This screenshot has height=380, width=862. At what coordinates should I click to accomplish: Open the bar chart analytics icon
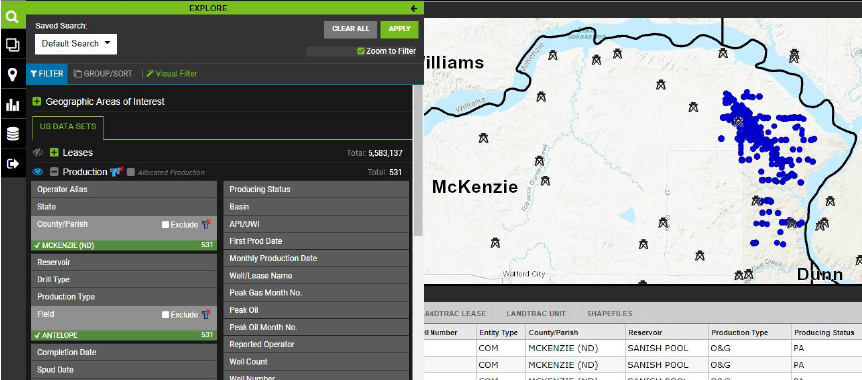12,104
